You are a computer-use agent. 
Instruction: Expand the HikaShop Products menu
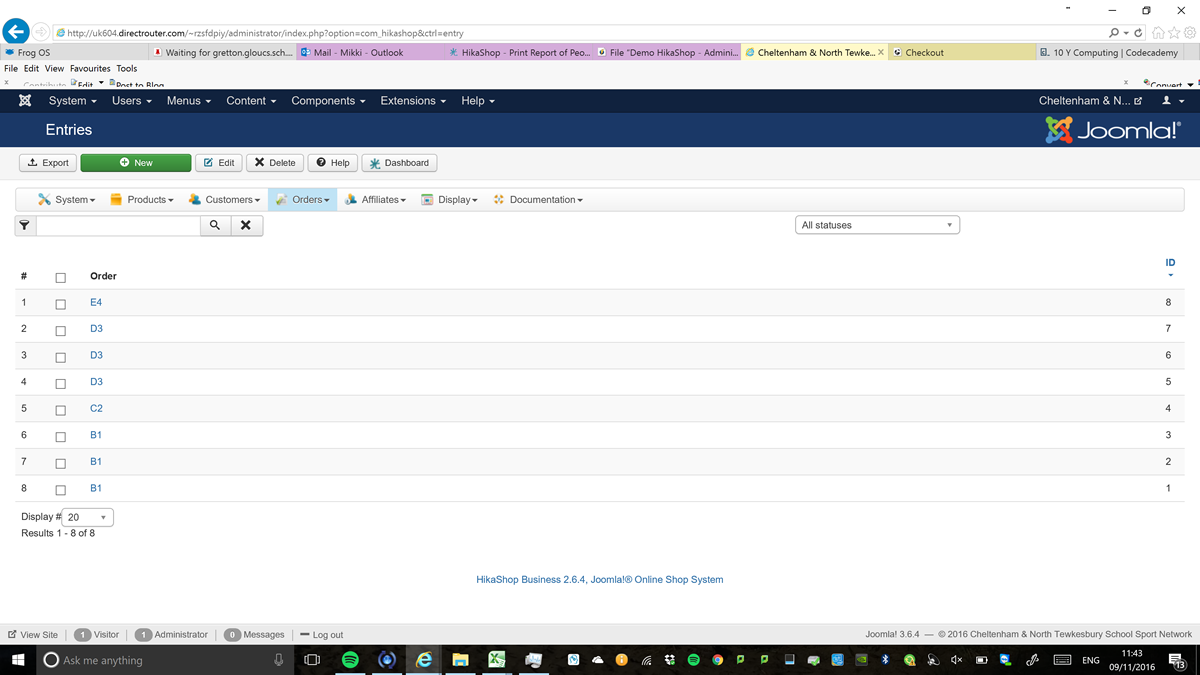point(141,200)
